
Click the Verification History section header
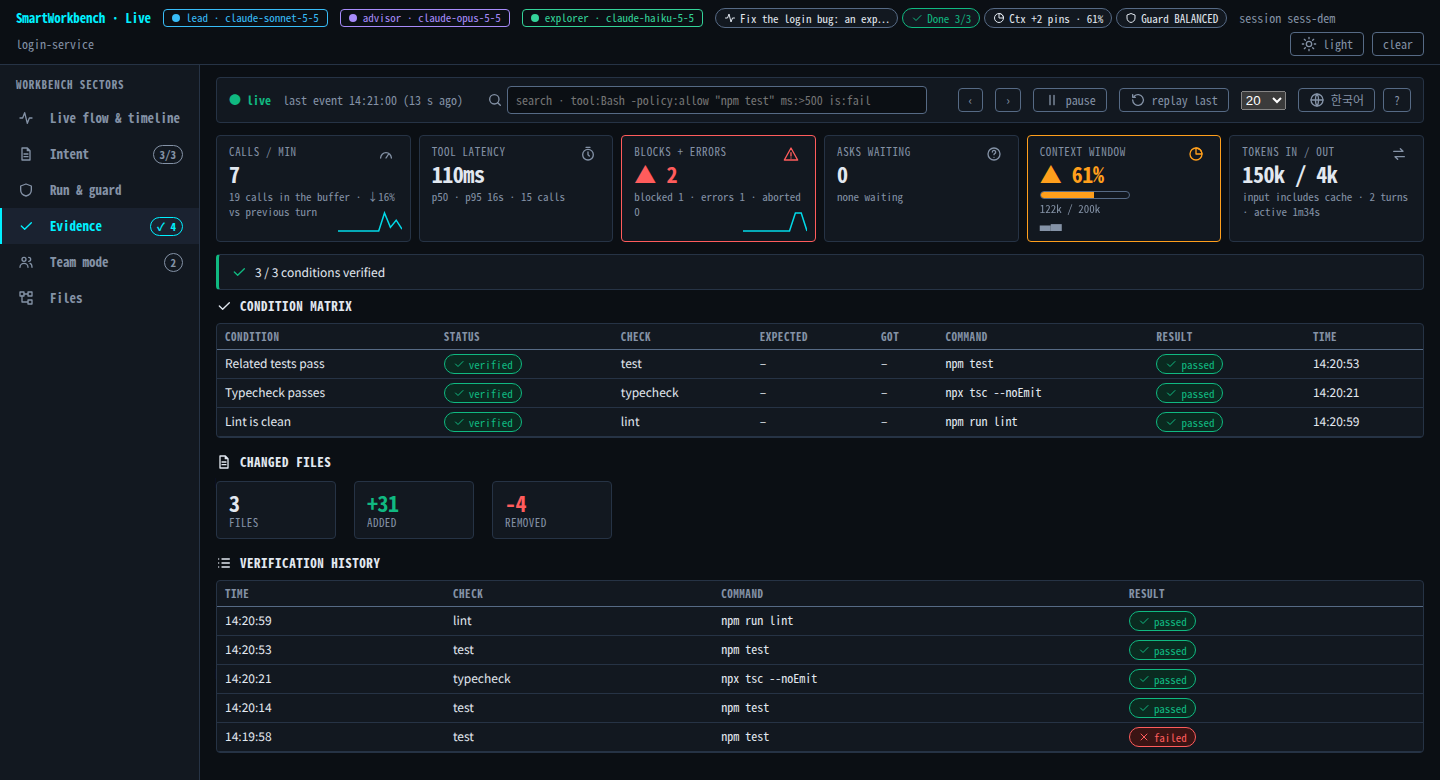299,563
